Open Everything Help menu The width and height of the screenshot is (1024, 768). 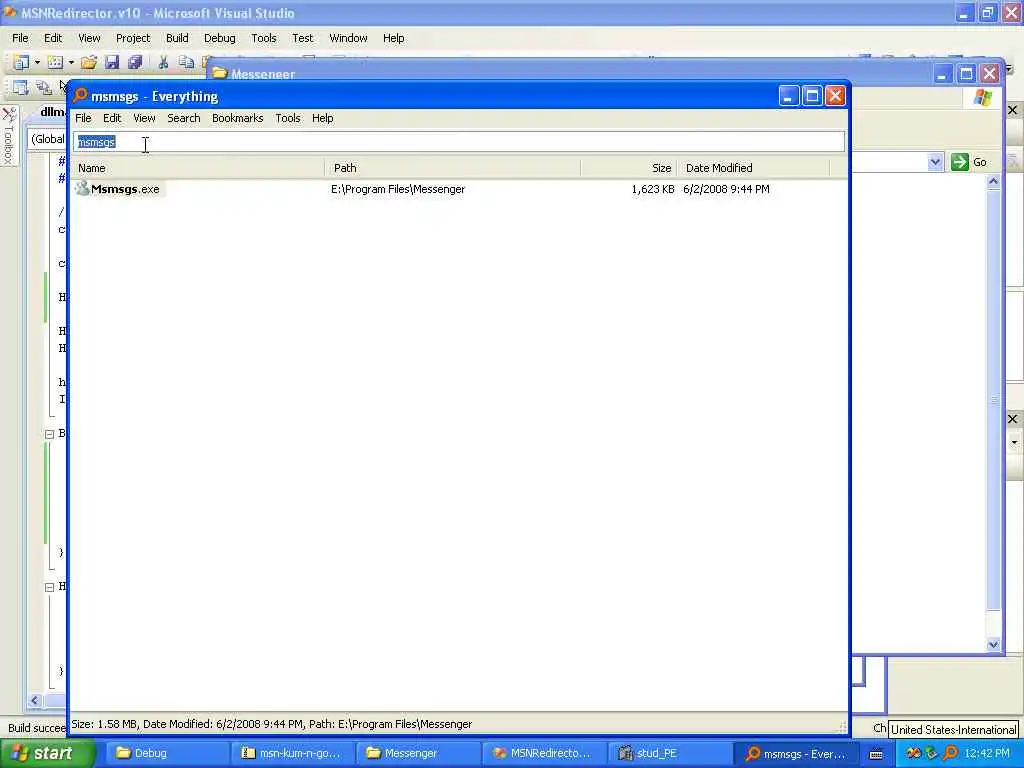pos(323,118)
